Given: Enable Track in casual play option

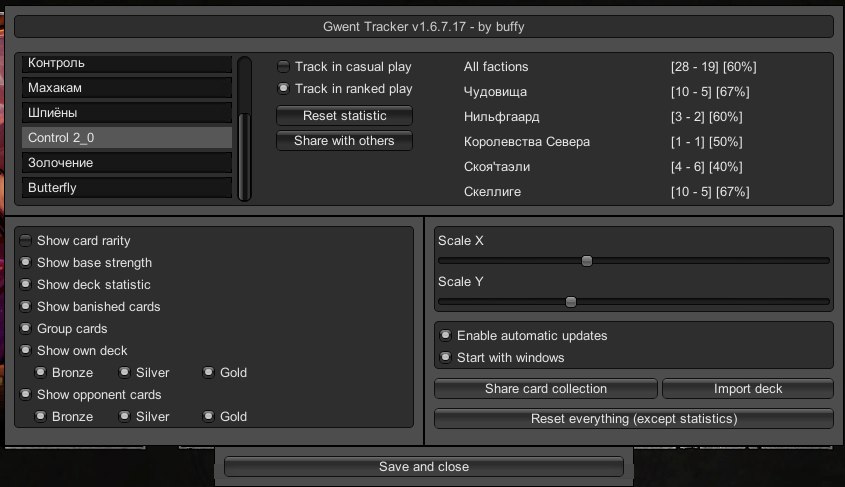Looking at the screenshot, I should [284, 67].
